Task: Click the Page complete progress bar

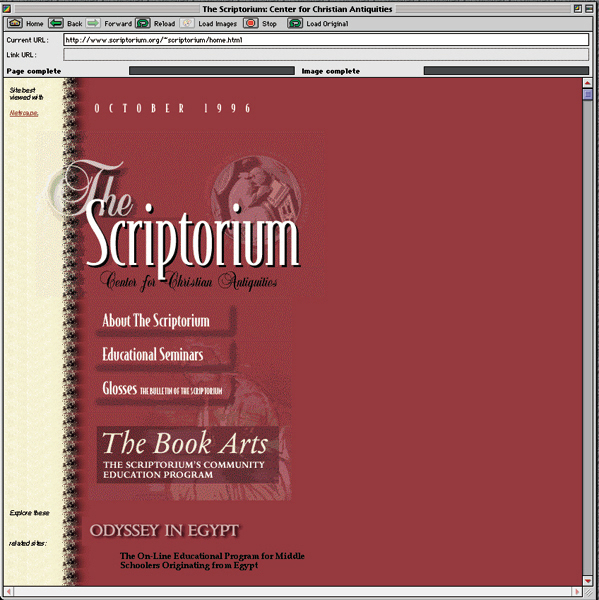Action: tap(212, 70)
